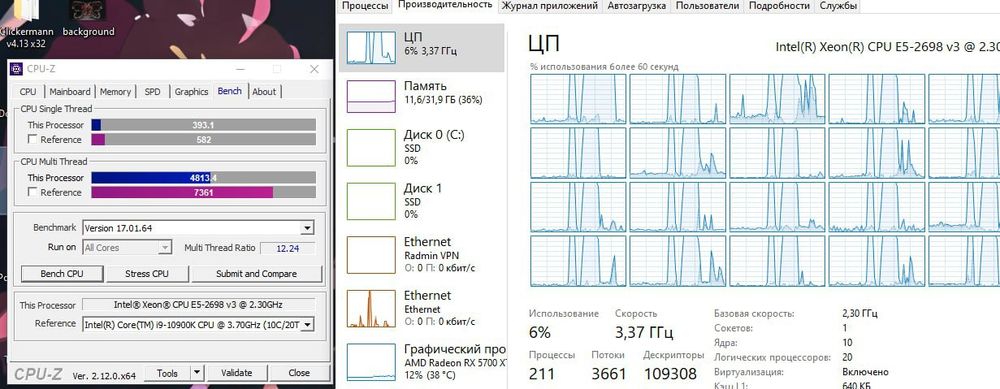Click the Single Thread Reference 582 bar
Viewport: 1000px width, 389px height.
point(203,140)
